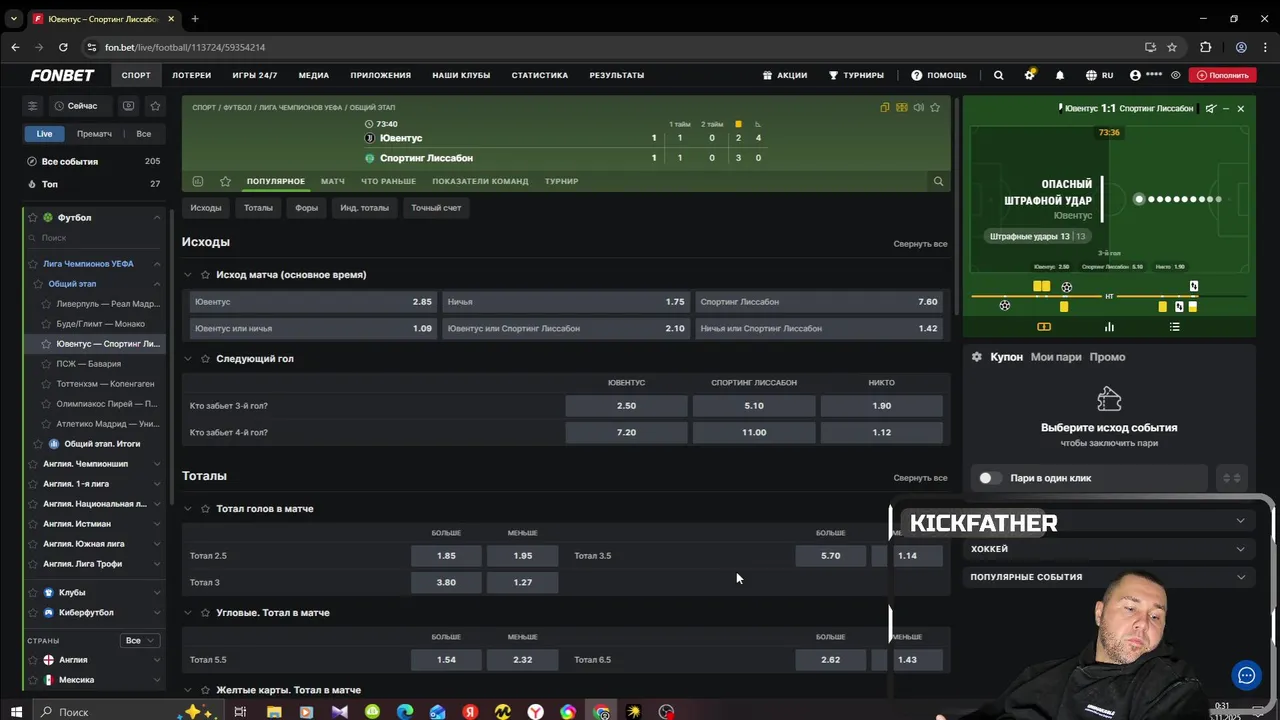Expand Англия. 1-я лига league
Image resolution: width=1280 pixels, height=720 pixels.
(157, 484)
